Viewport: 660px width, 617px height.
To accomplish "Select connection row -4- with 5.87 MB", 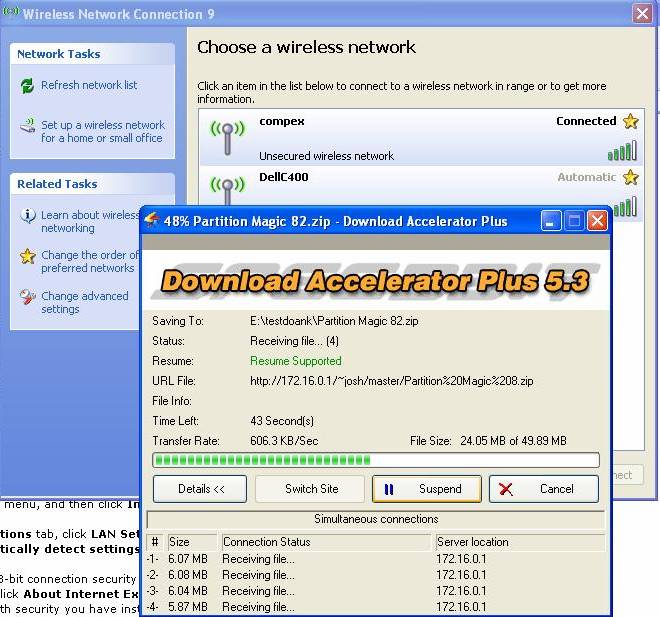I will 376,607.
